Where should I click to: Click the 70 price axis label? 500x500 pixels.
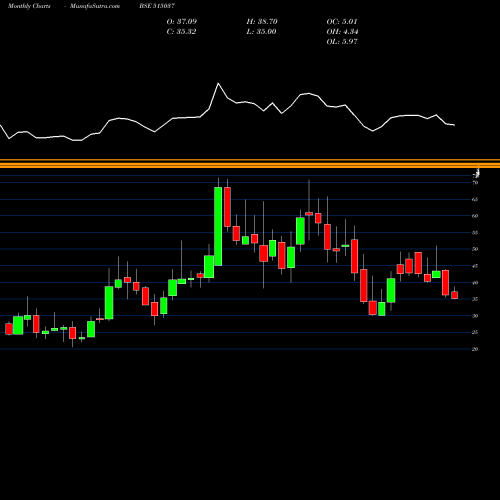[475, 183]
